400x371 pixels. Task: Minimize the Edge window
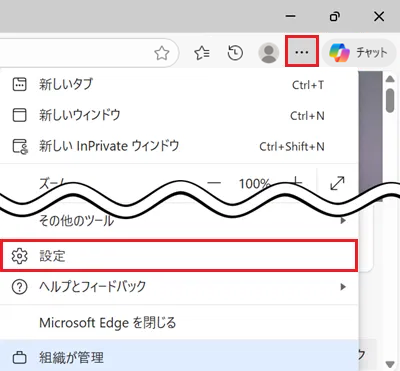tap(291, 16)
